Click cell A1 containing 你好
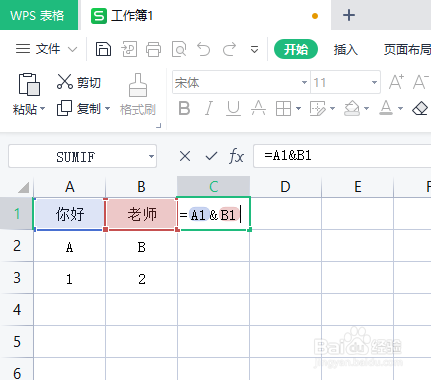The width and height of the screenshot is (431, 380). (70, 214)
